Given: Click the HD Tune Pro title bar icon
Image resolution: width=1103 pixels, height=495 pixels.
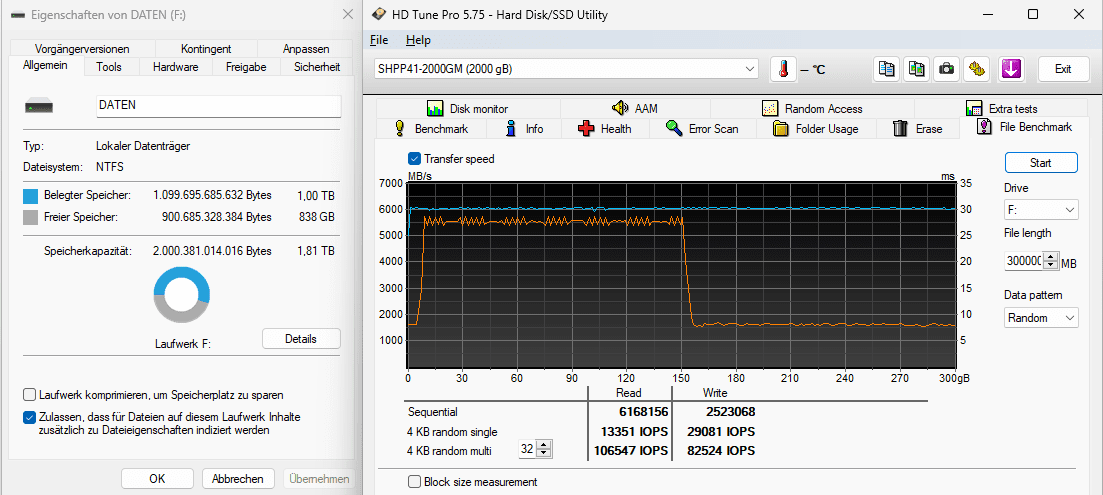Looking at the screenshot, I should 378,15.
